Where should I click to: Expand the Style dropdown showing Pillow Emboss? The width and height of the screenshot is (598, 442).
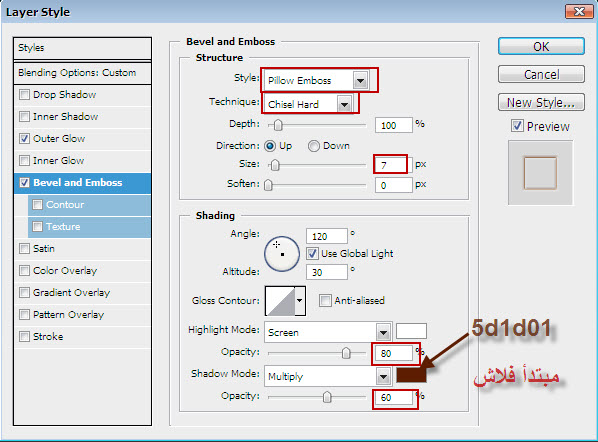click(316, 80)
